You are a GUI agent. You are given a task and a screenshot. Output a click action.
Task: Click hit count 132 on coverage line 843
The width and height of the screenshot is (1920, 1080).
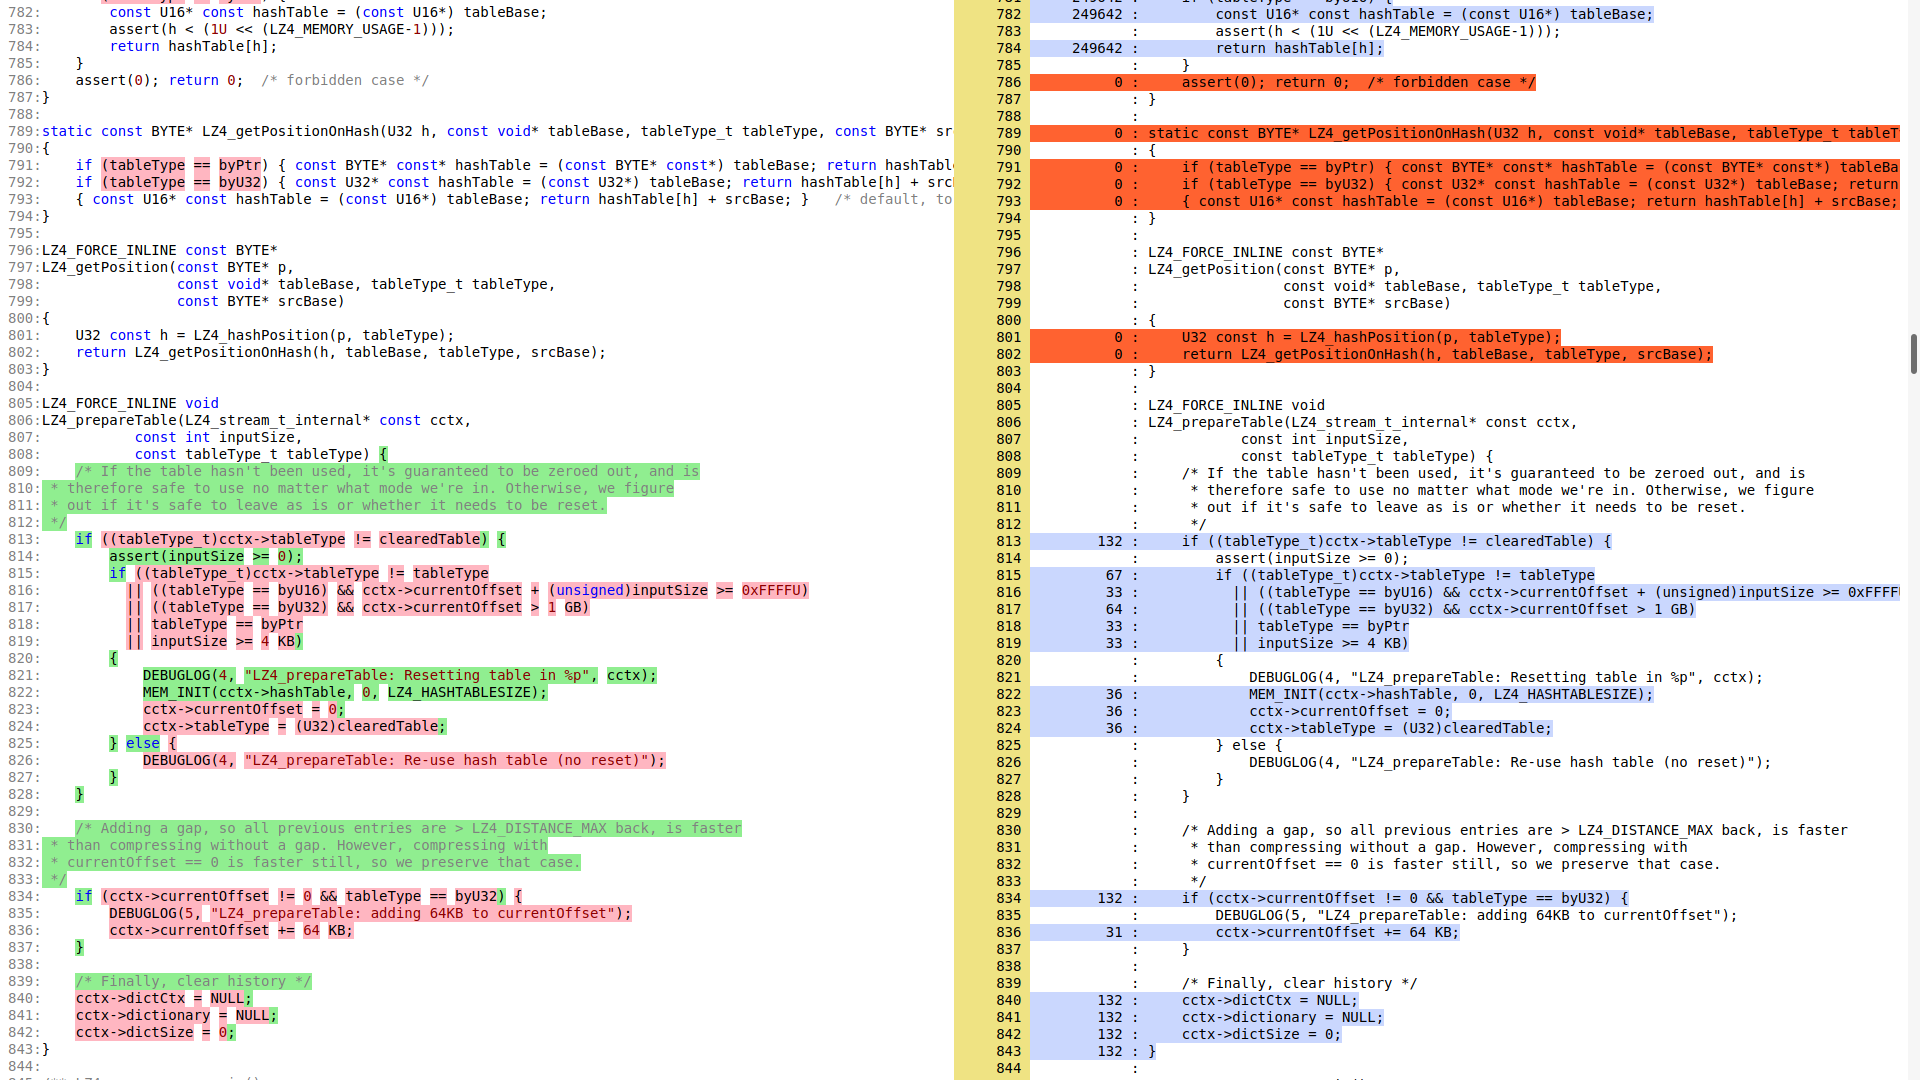tap(1110, 1051)
